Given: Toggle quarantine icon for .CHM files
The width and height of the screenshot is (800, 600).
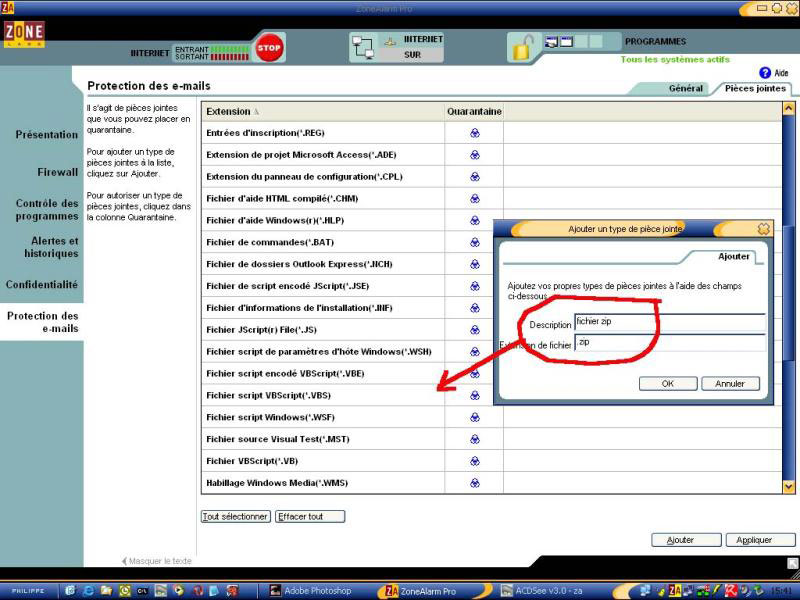Looking at the screenshot, I should (x=474, y=198).
